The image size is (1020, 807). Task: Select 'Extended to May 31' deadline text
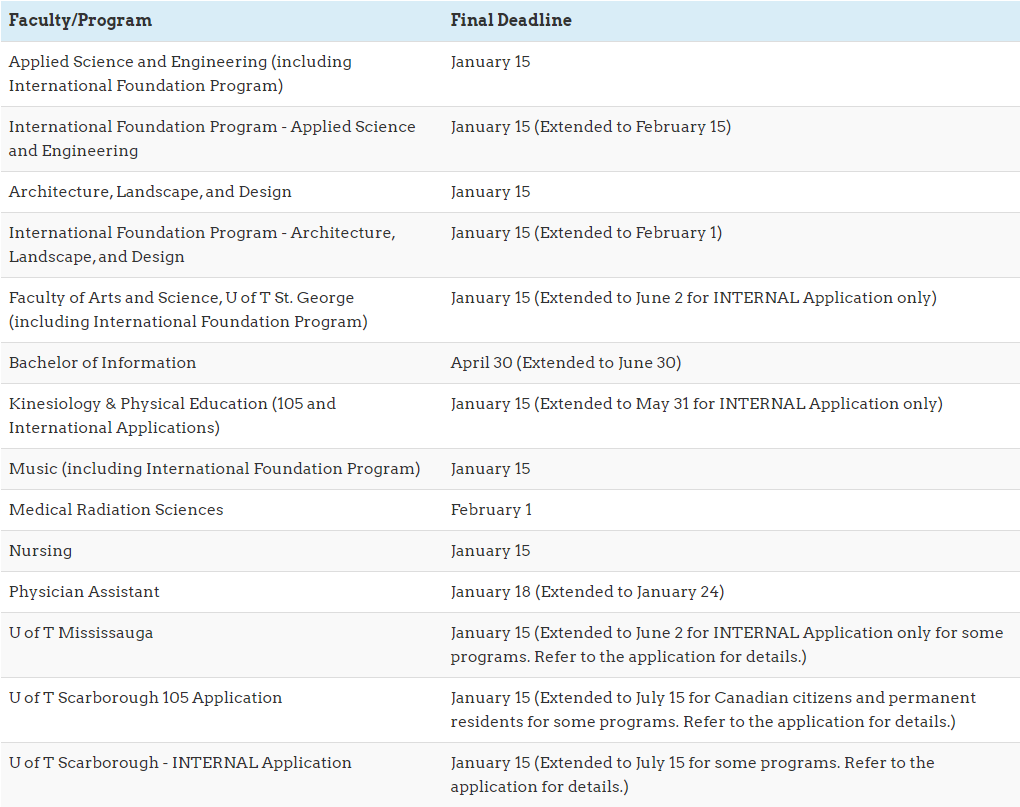point(614,404)
